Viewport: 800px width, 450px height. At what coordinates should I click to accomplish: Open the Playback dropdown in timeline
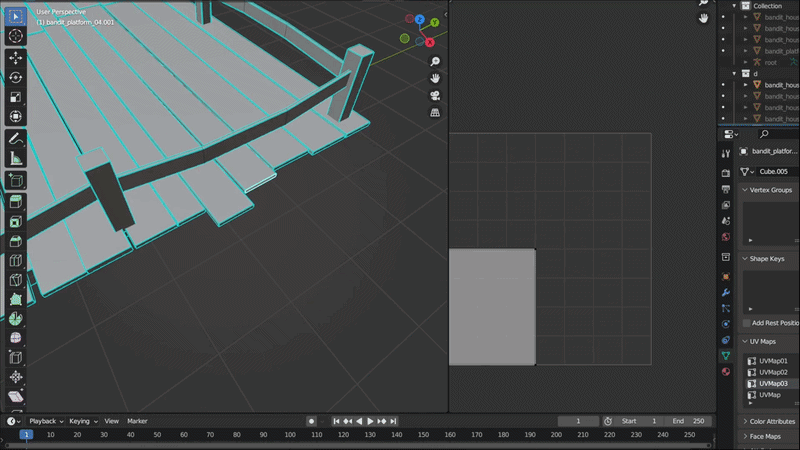46,421
